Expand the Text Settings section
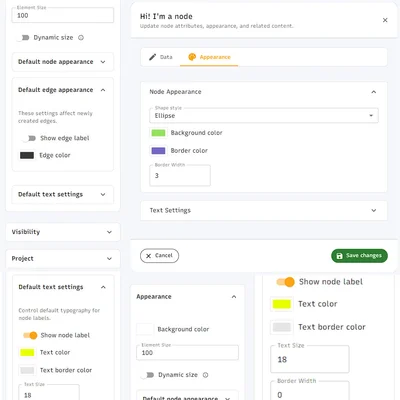Viewport: 400px width, 400px height. [264, 210]
